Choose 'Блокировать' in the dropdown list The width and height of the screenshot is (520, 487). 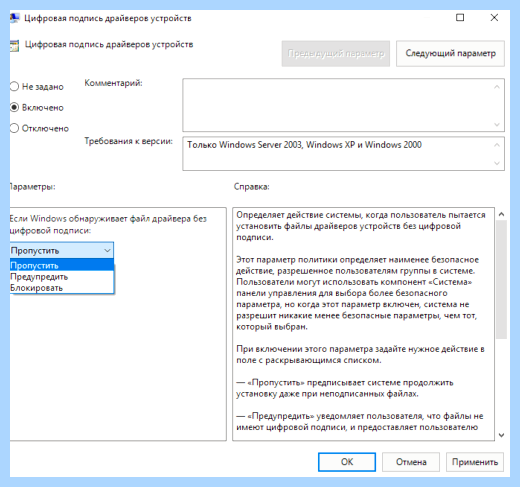pyautogui.click(x=62, y=288)
